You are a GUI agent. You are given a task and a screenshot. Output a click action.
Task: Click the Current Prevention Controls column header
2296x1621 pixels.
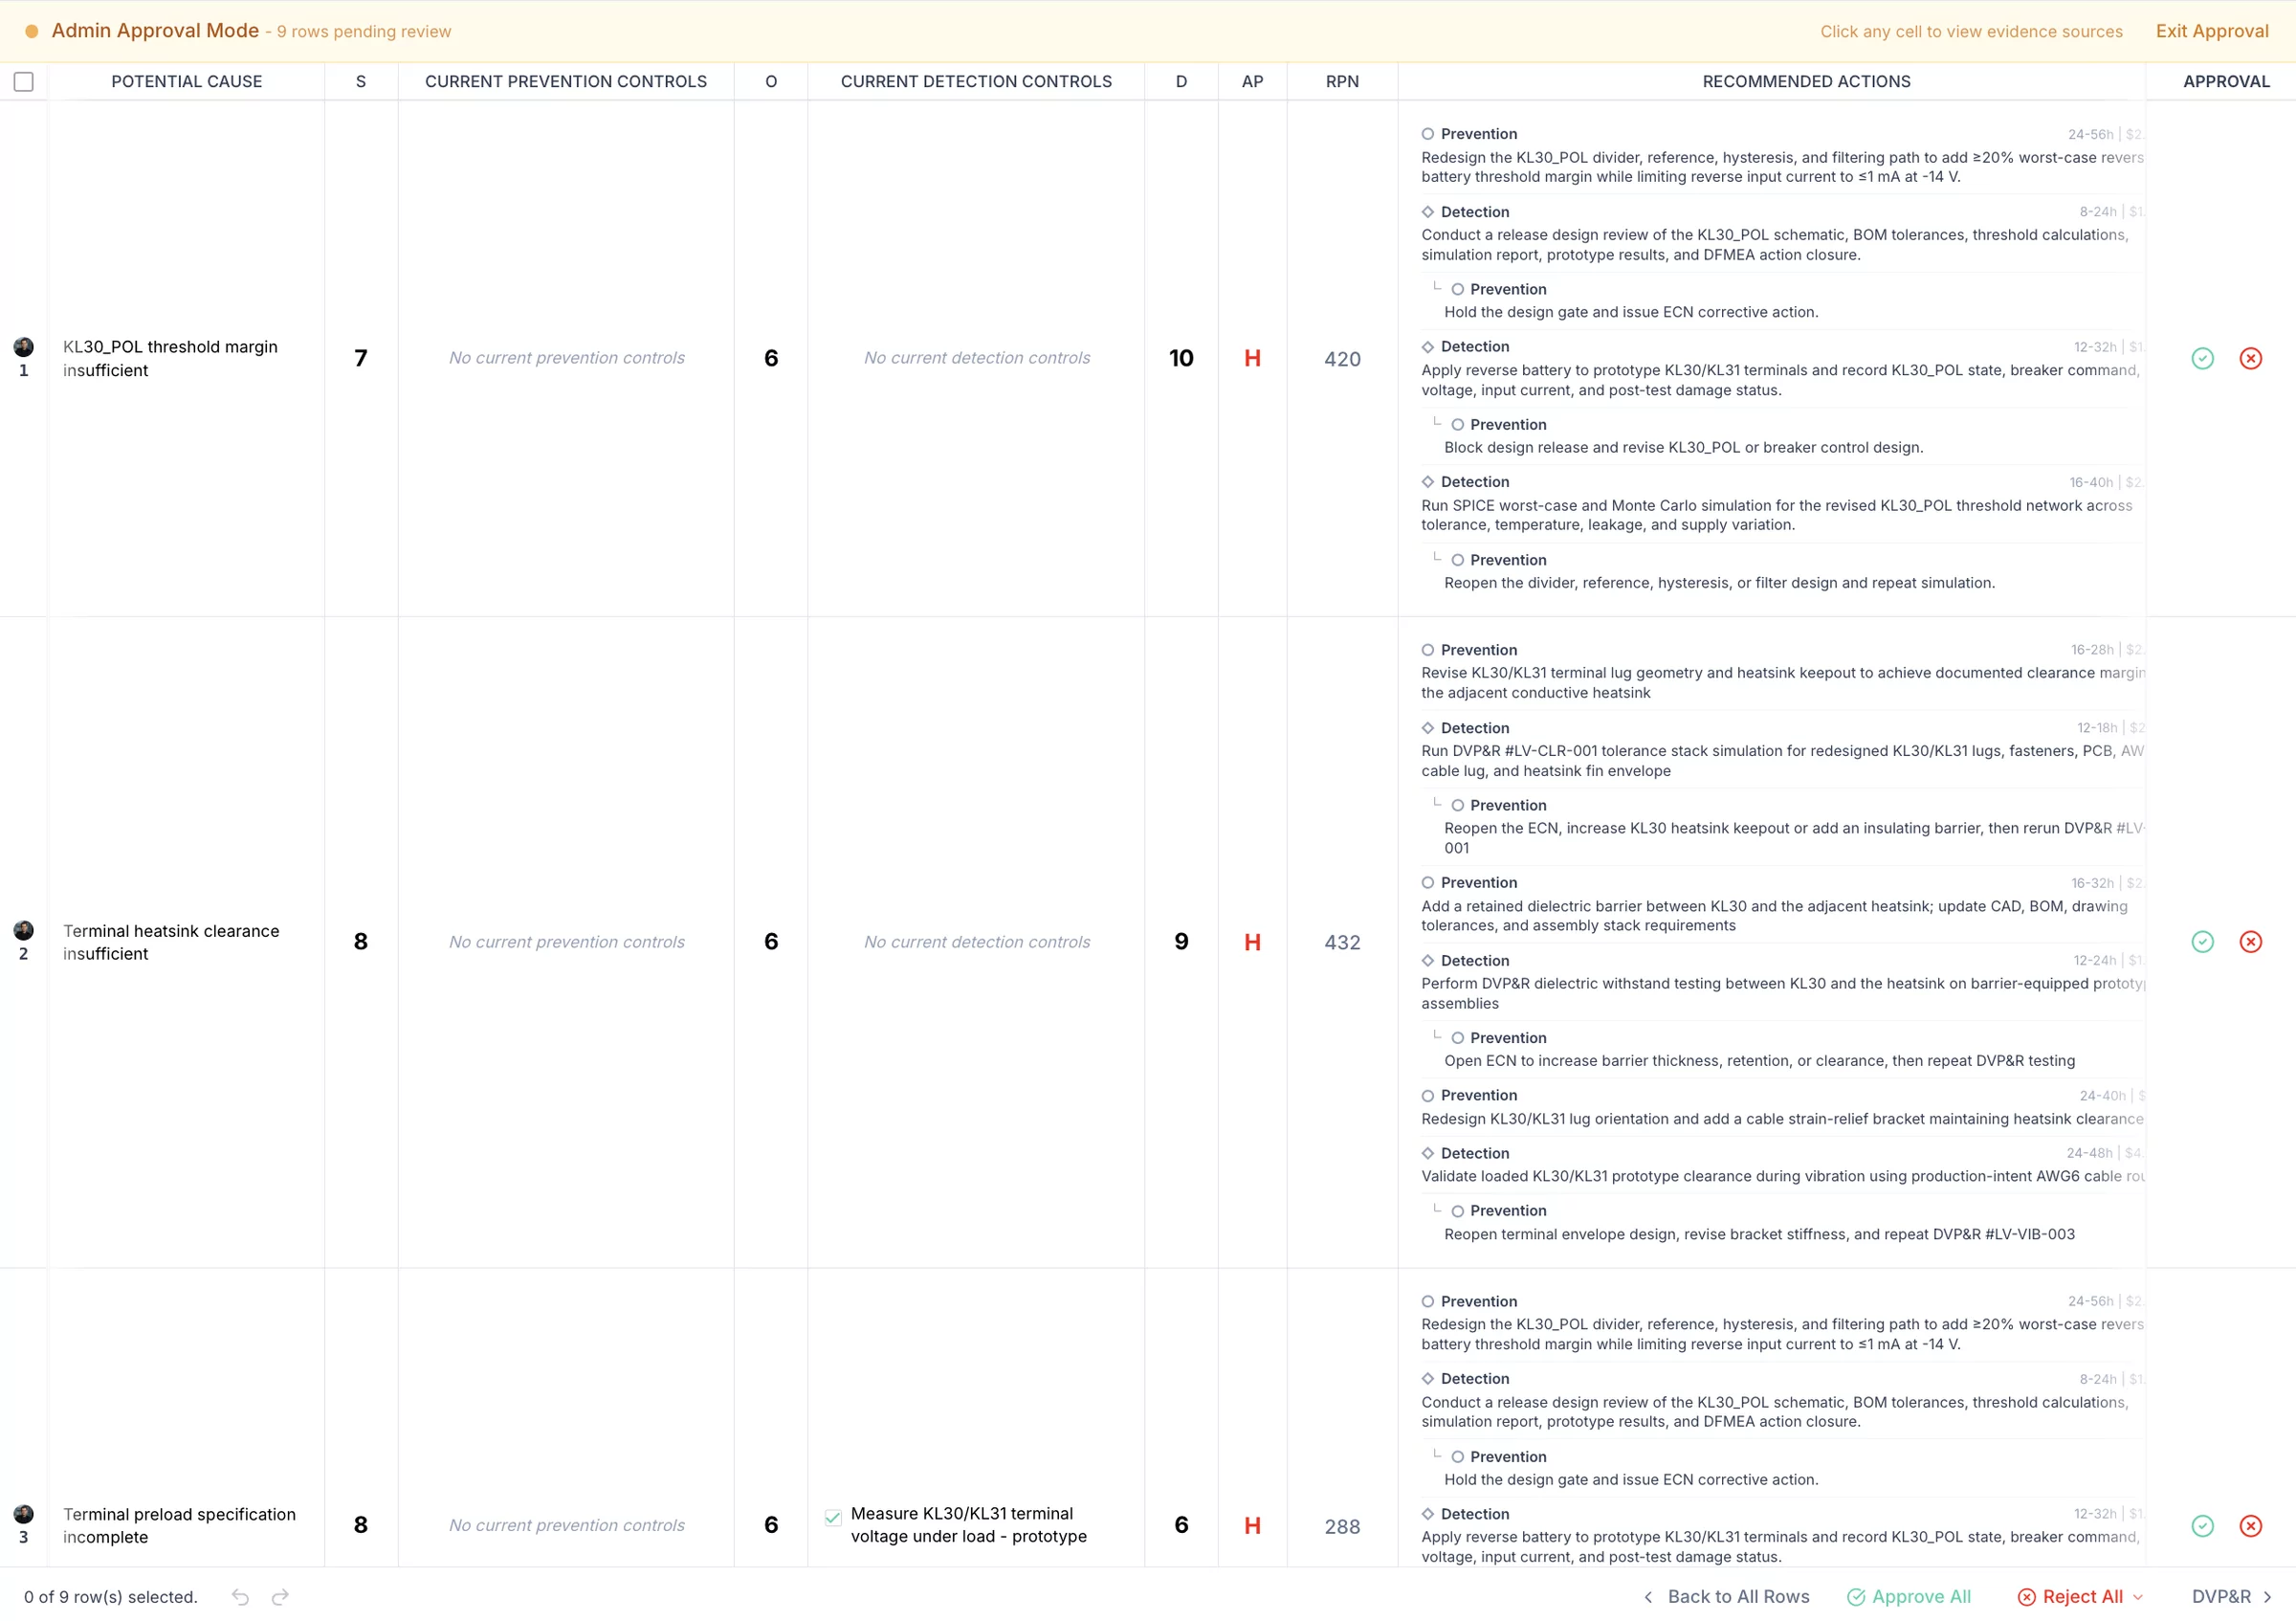tap(565, 81)
